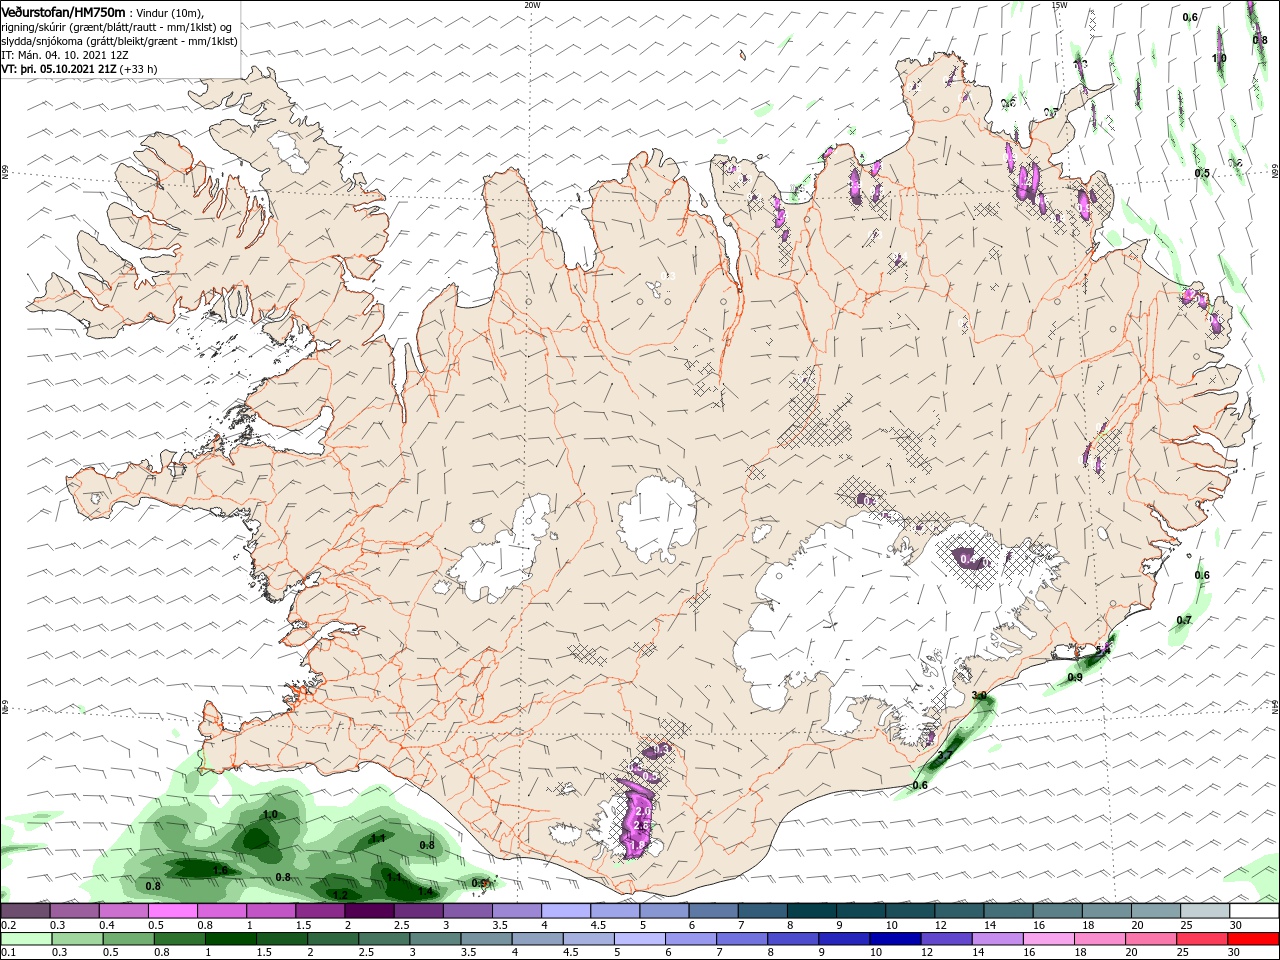
Task: Select the dark teal 9 mm snow swatch
Action: click(862, 911)
